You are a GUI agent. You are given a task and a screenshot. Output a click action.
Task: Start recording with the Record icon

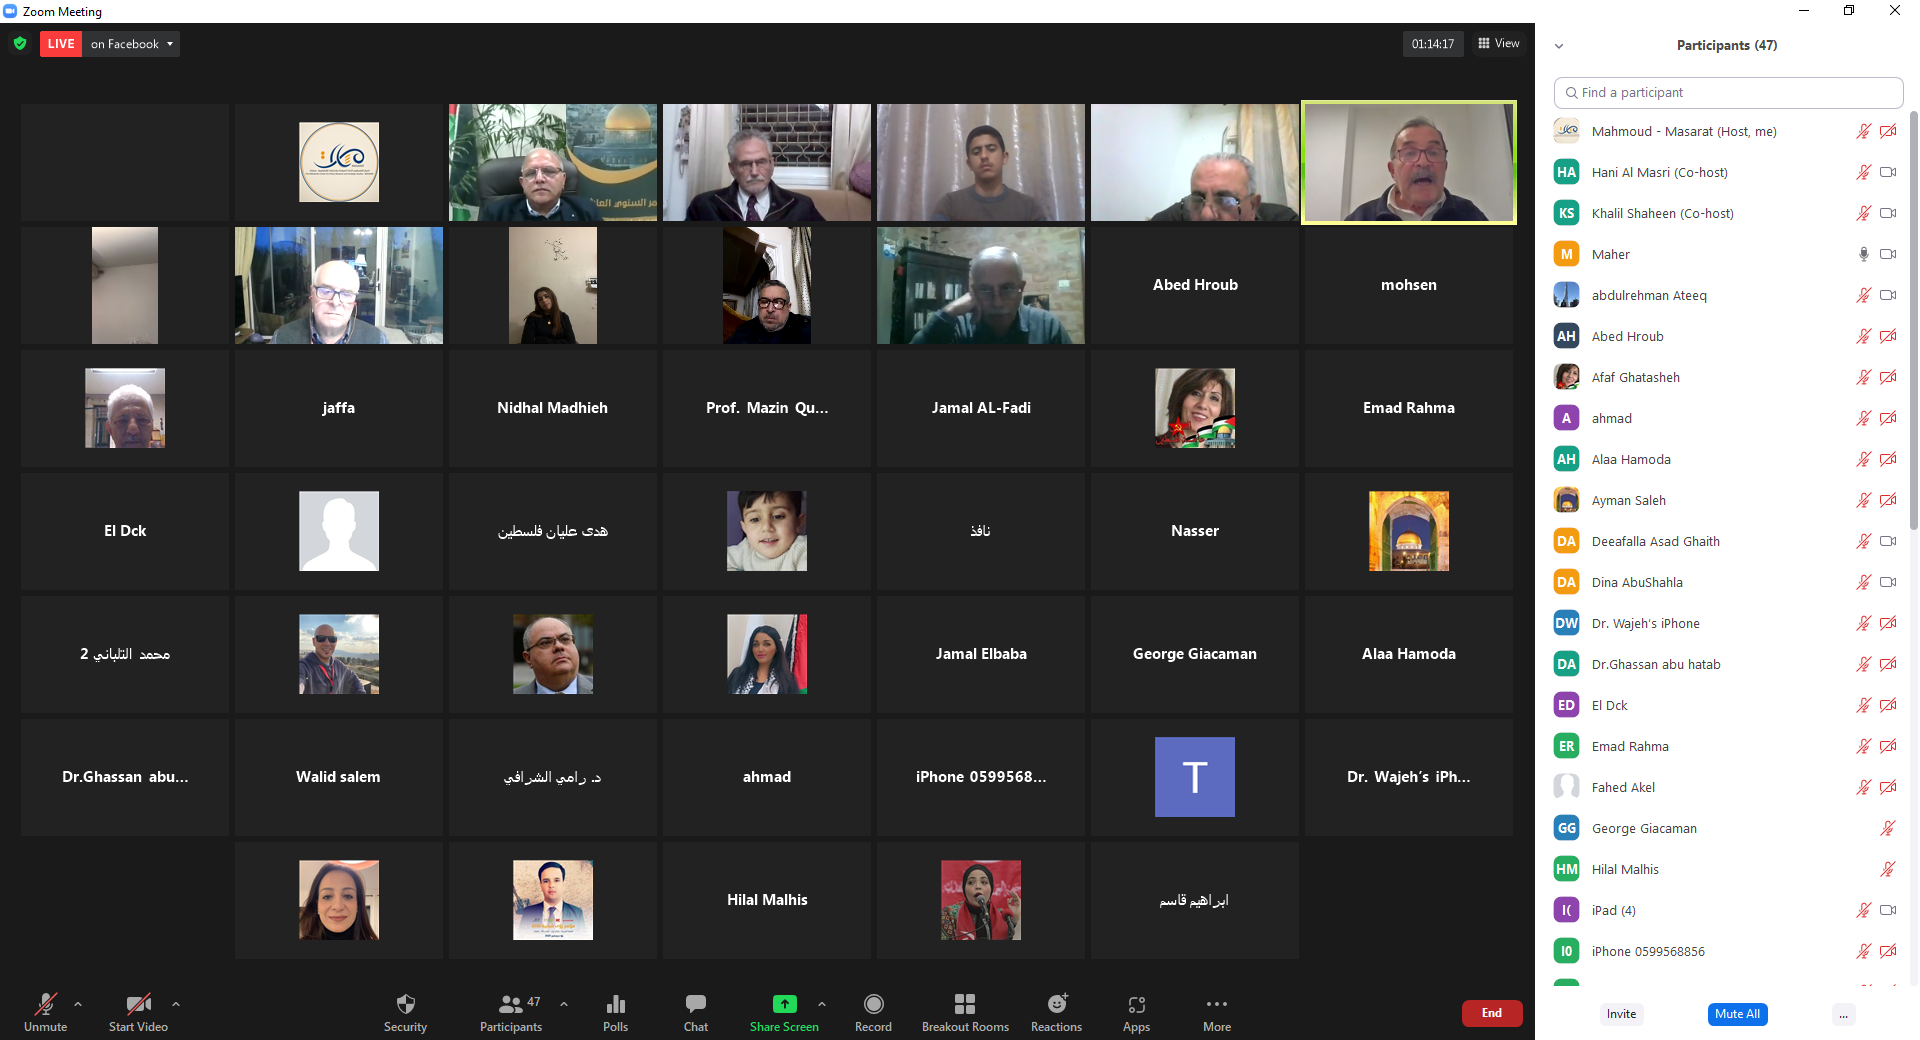tap(873, 1005)
